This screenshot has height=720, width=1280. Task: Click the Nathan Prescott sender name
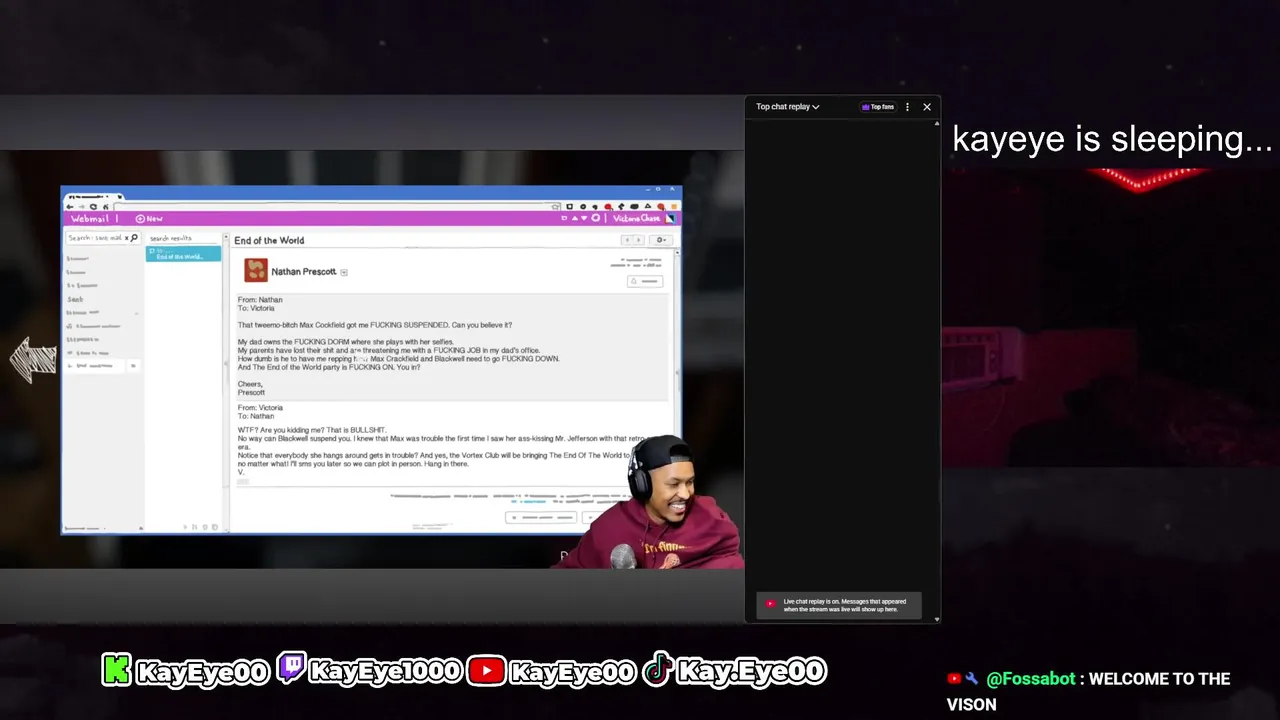(304, 271)
